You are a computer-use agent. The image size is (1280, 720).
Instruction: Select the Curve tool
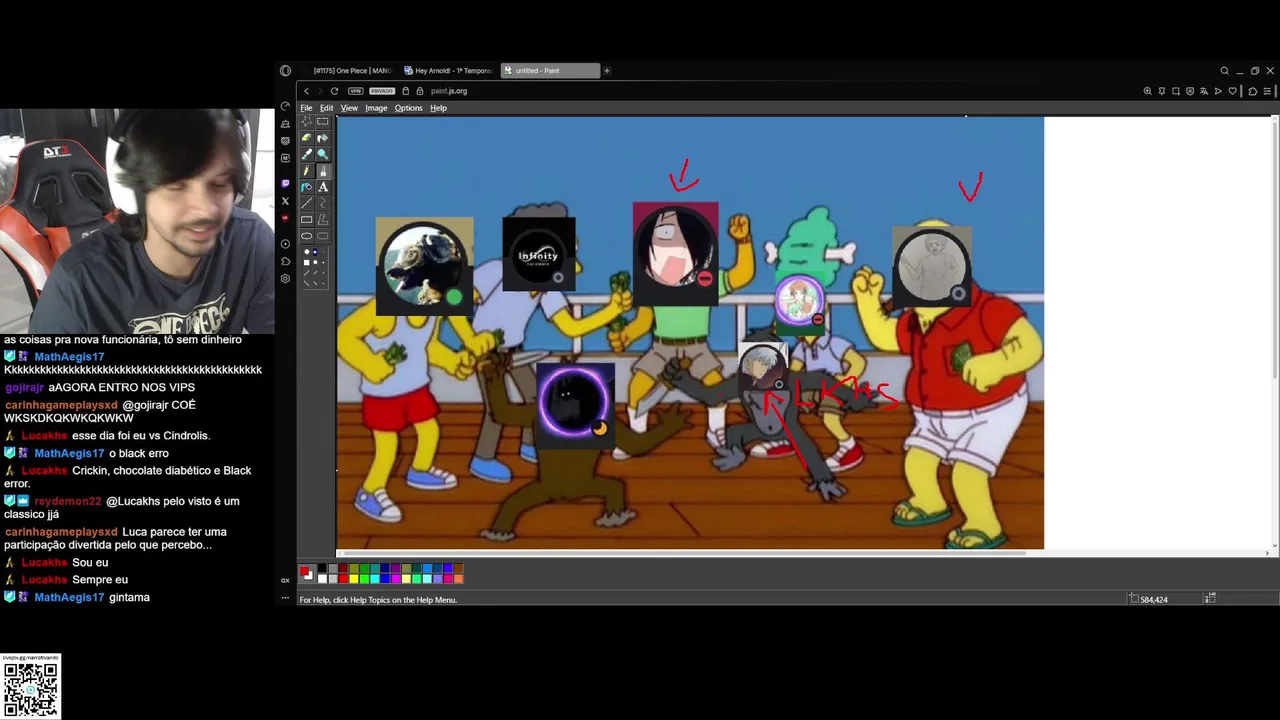coord(322,203)
